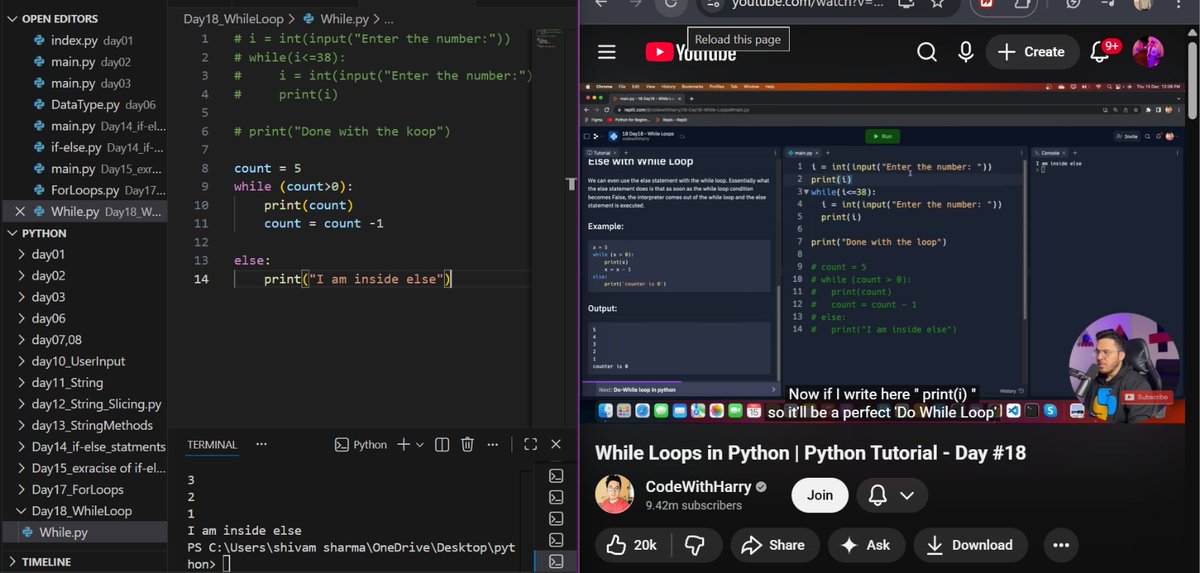The image size is (1200, 573).
Task: Open CodeWithHarry channel name link
Action: (x=698, y=487)
